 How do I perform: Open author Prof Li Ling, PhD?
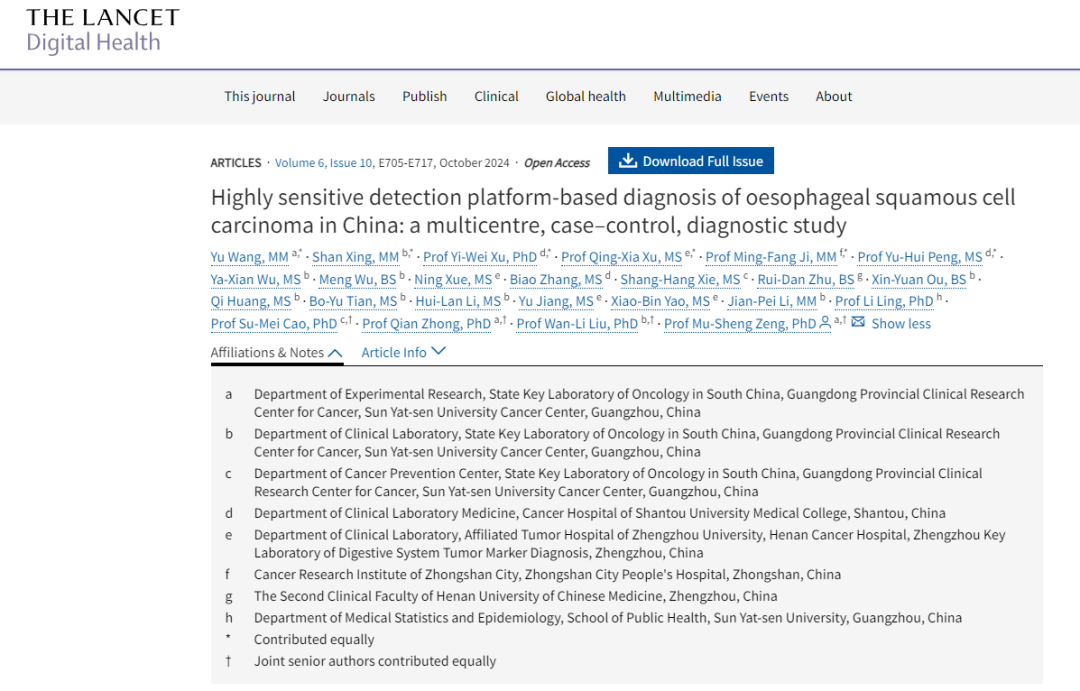tap(884, 302)
